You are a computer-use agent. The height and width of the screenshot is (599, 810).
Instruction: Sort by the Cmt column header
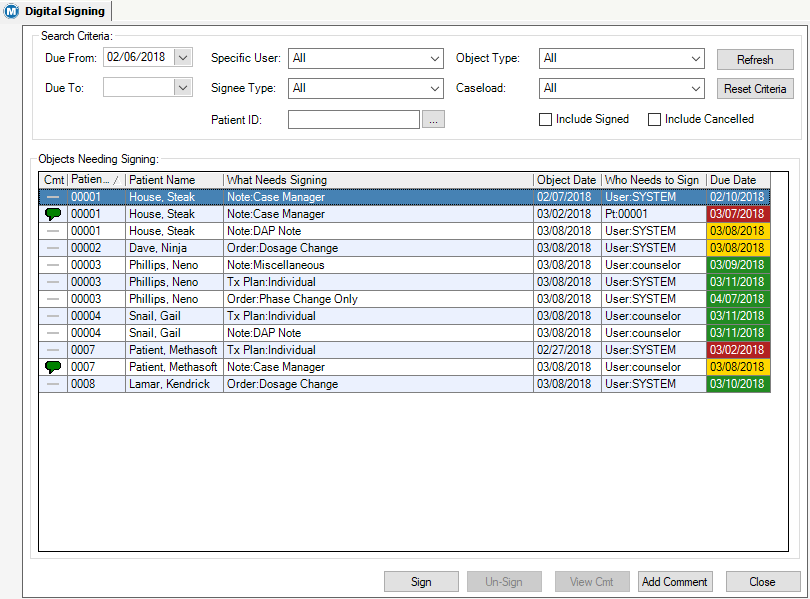(53, 180)
